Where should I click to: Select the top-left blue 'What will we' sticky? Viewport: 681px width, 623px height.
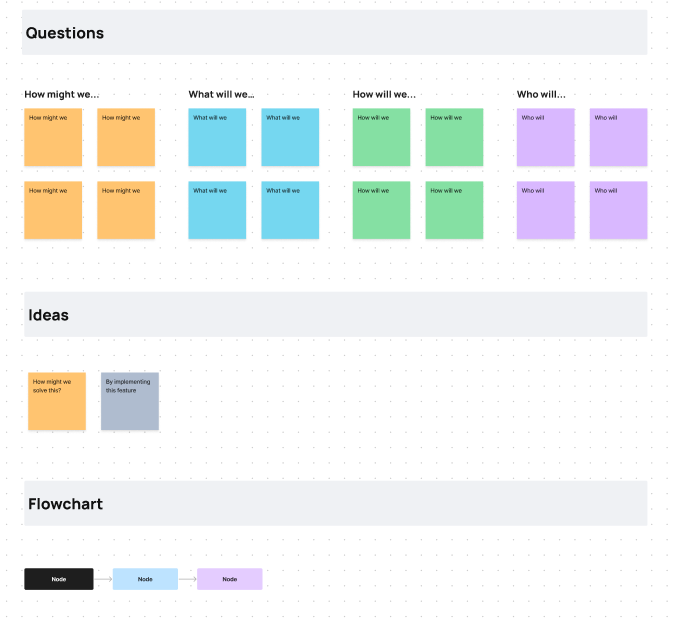217,137
